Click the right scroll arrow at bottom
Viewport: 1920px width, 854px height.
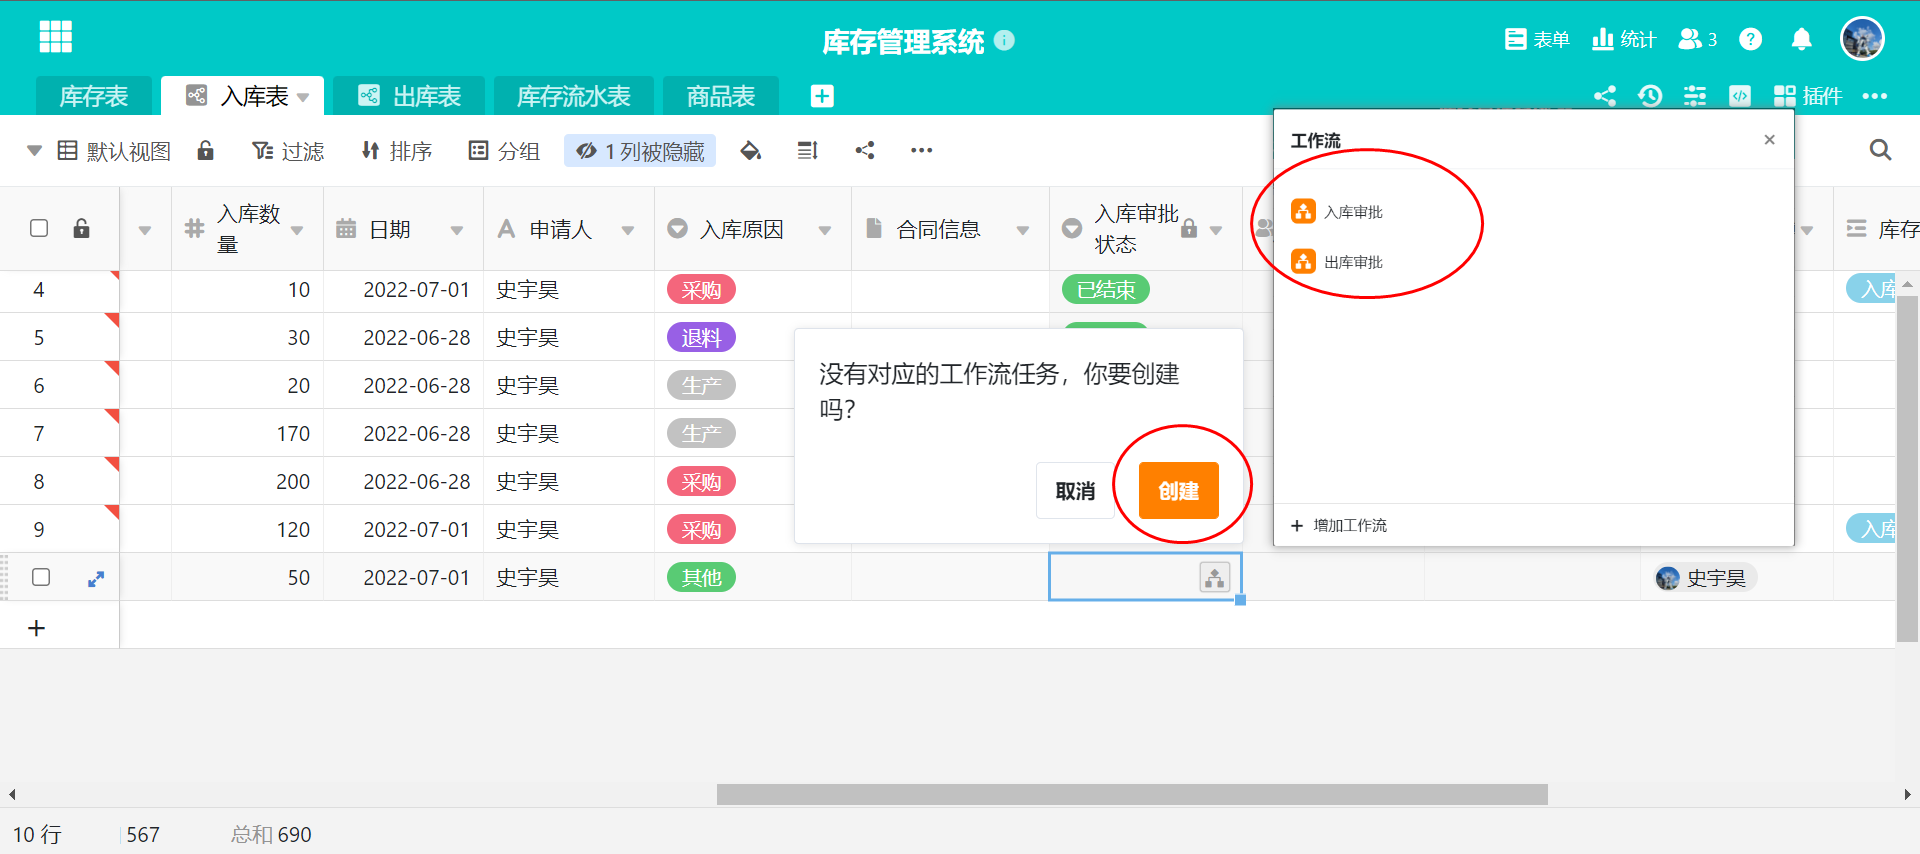pos(1907,795)
